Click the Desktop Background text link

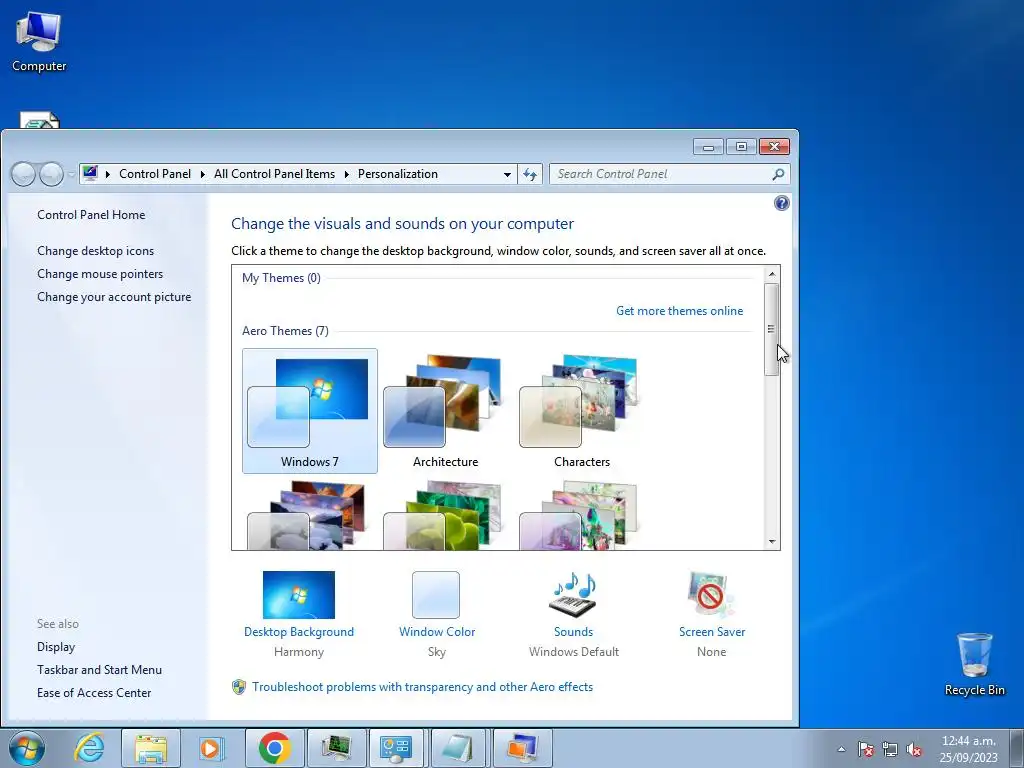point(298,632)
